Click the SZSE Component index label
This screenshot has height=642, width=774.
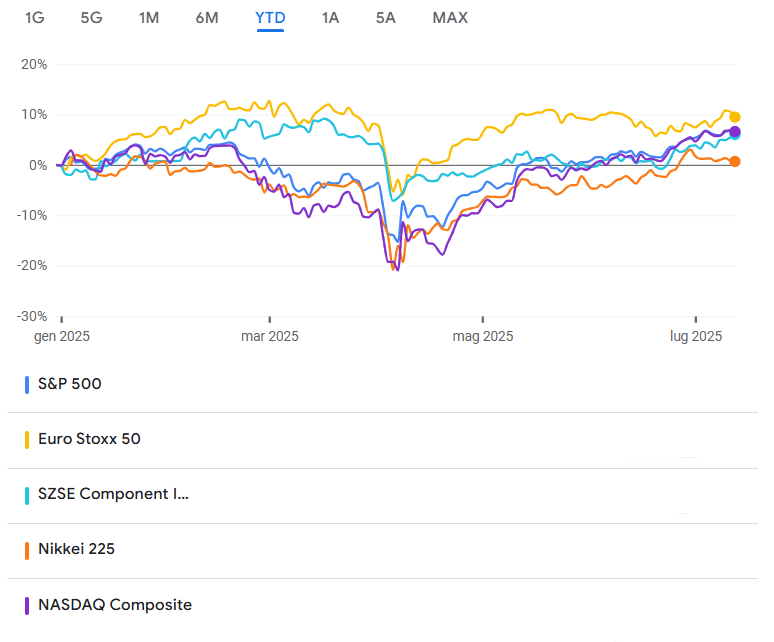113,494
